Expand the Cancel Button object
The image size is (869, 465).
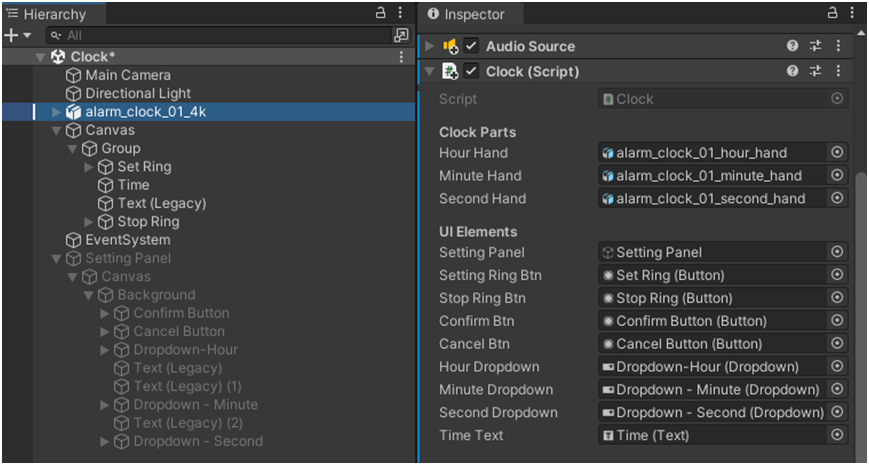click(104, 331)
